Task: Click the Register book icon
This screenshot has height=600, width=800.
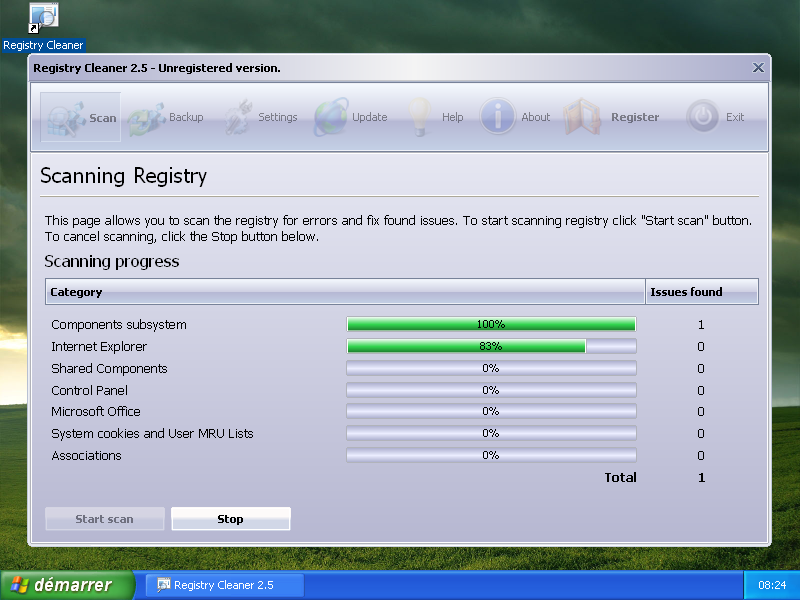Action: (583, 117)
